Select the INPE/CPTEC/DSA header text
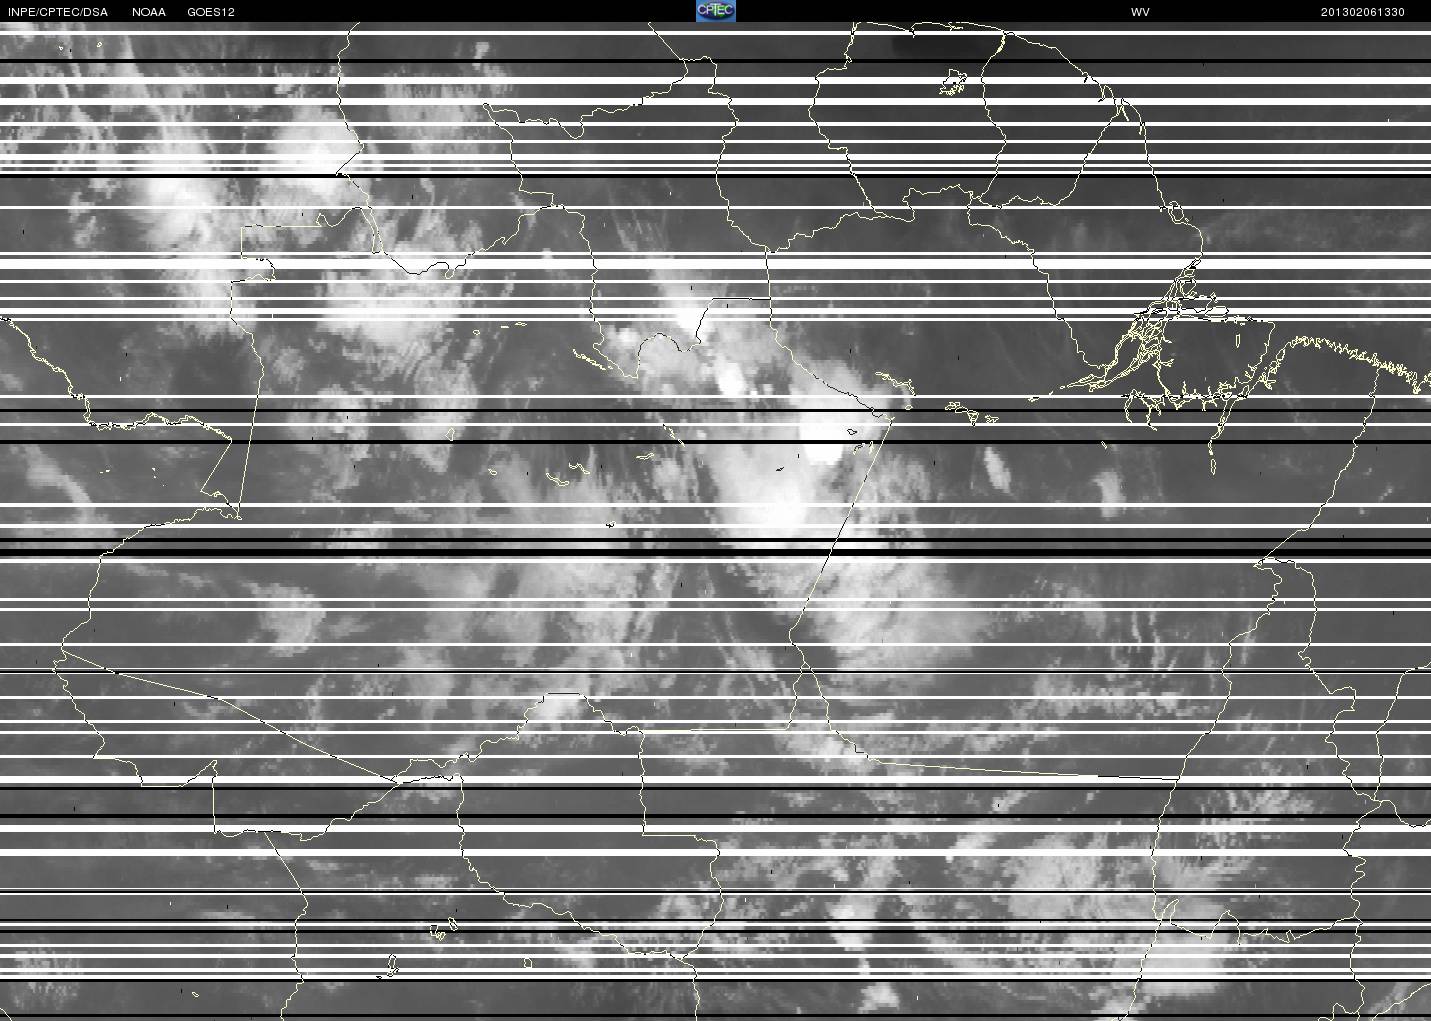This screenshot has width=1431, height=1021. 57,12
